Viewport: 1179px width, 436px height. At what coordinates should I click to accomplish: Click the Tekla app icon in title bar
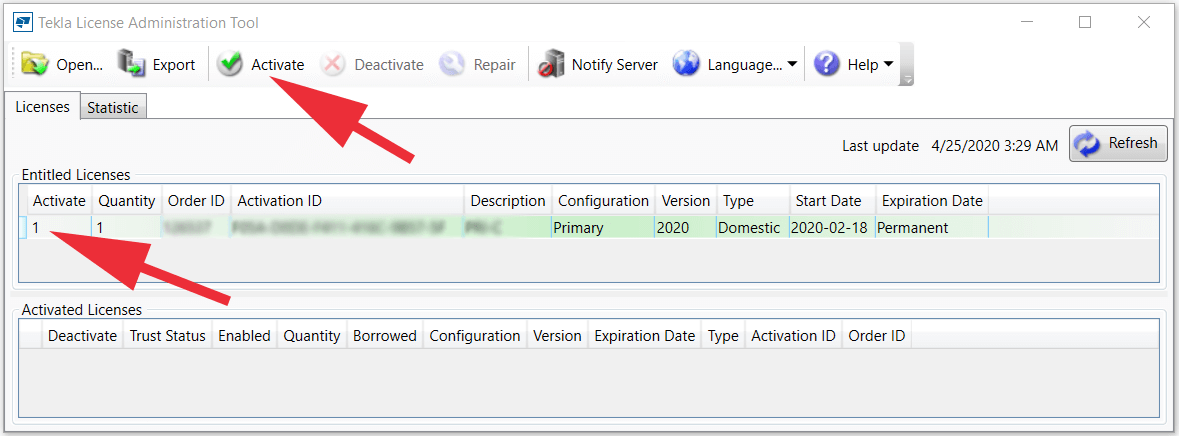click(22, 23)
